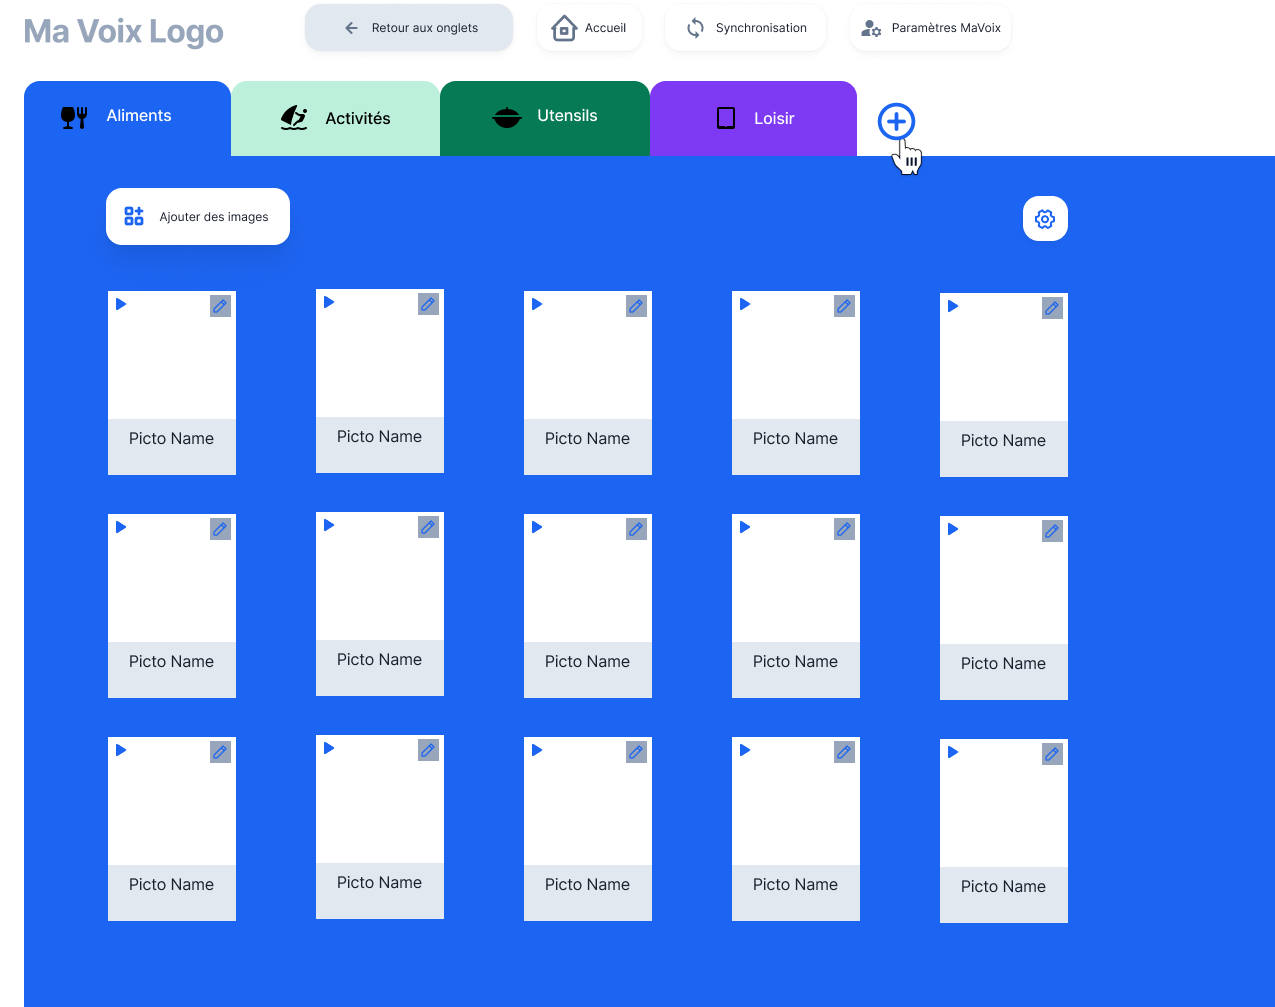Click Retour aux onglets button
1275x1007 pixels.
(x=409, y=28)
